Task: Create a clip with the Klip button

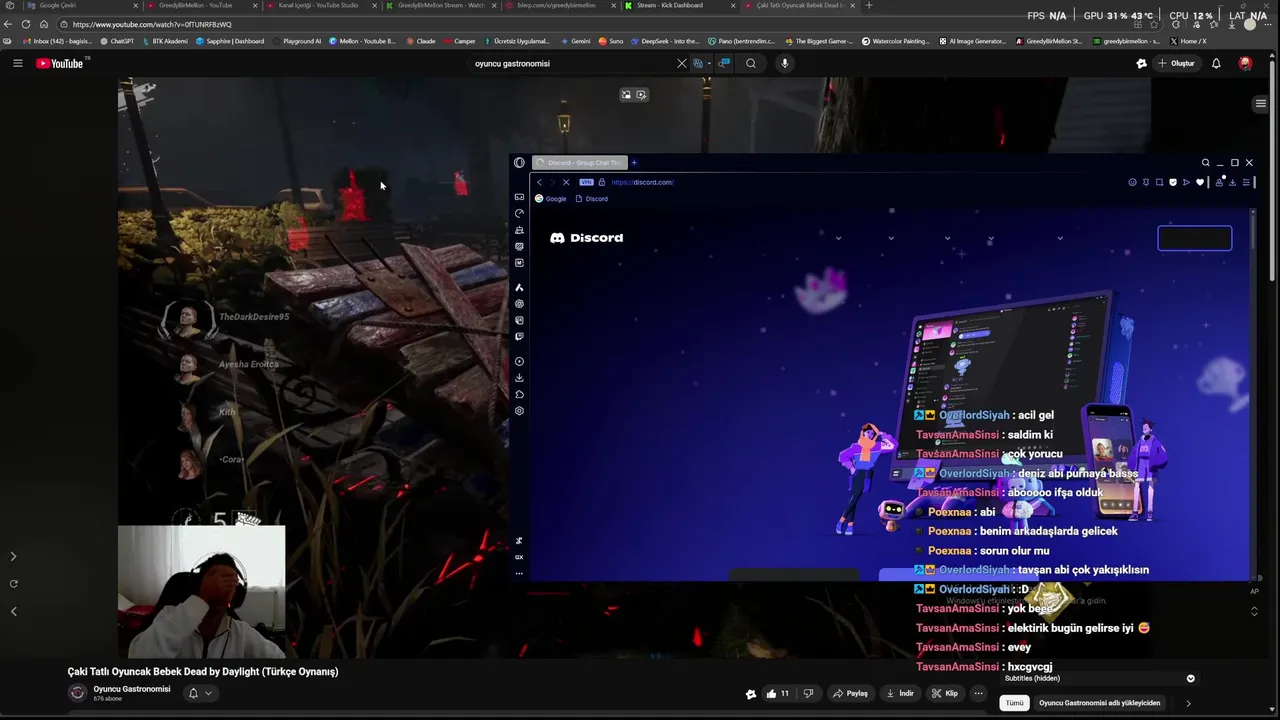Action: (945, 693)
